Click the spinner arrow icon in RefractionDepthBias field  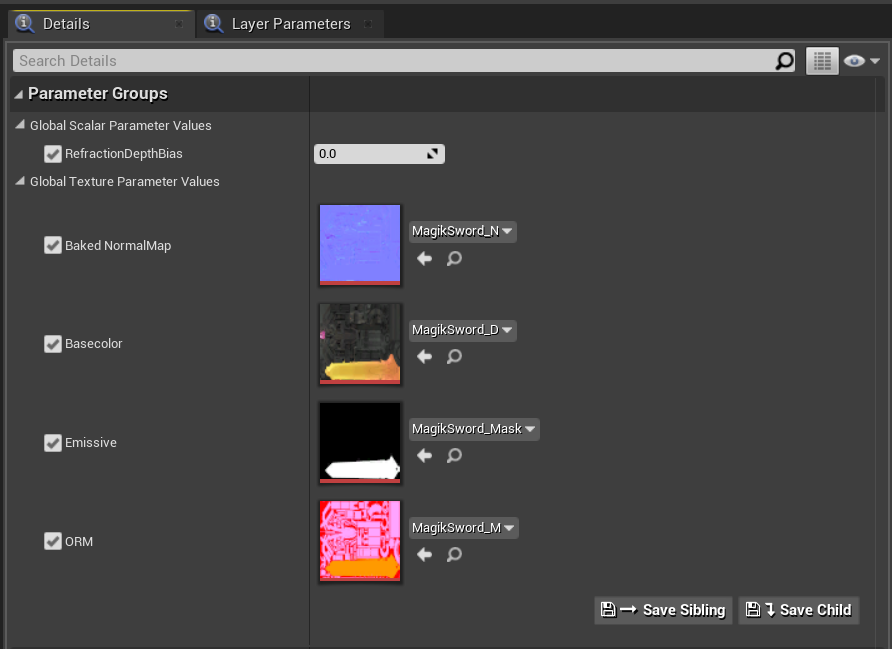point(433,154)
